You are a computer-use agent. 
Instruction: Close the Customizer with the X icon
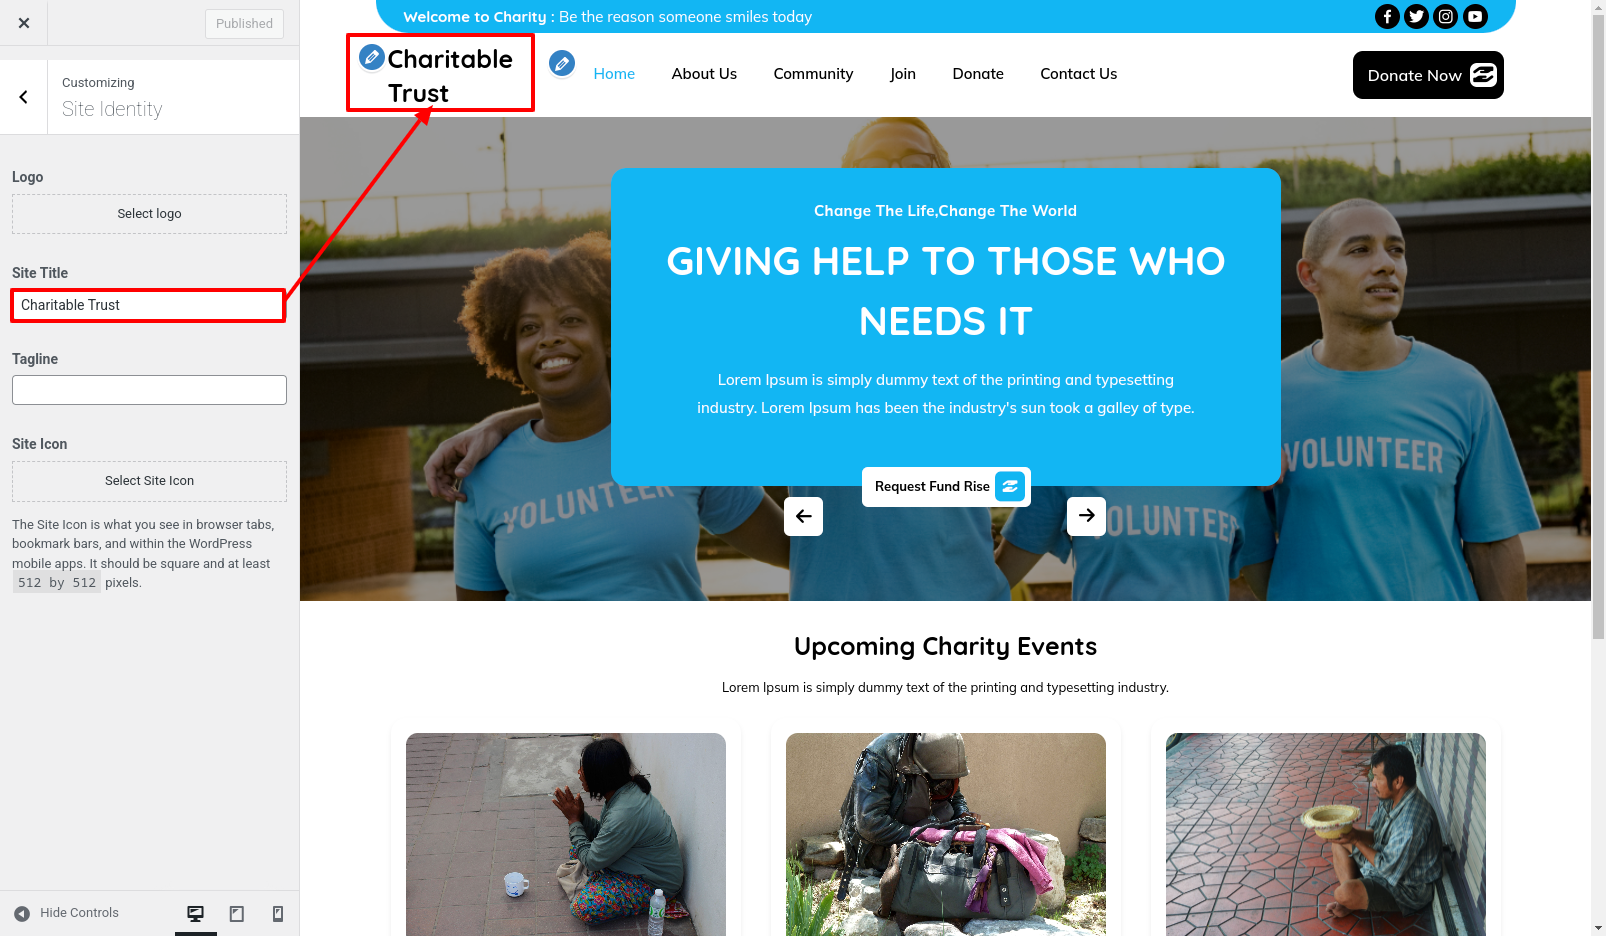point(24,23)
